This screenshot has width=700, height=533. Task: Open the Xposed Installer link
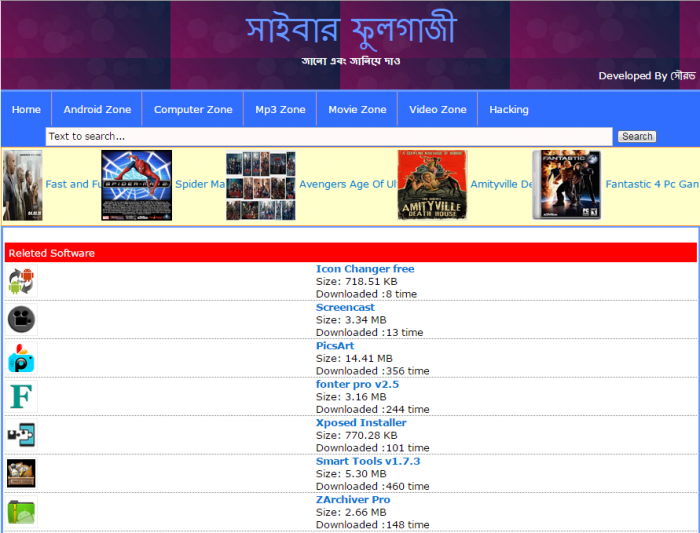pyautogui.click(x=361, y=422)
